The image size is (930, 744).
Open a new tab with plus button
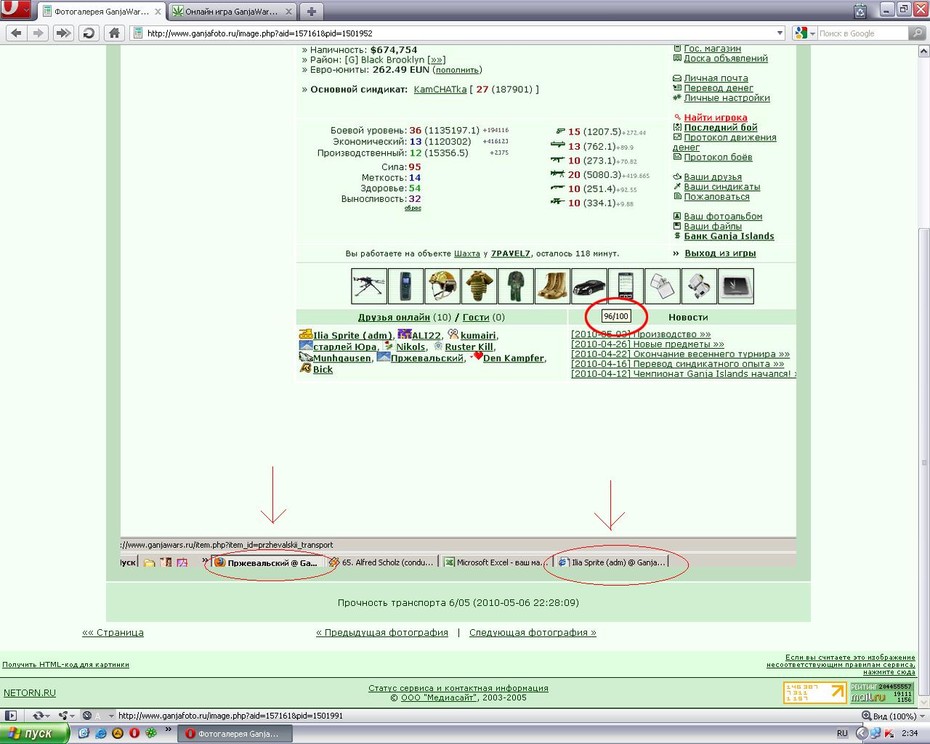(x=311, y=11)
